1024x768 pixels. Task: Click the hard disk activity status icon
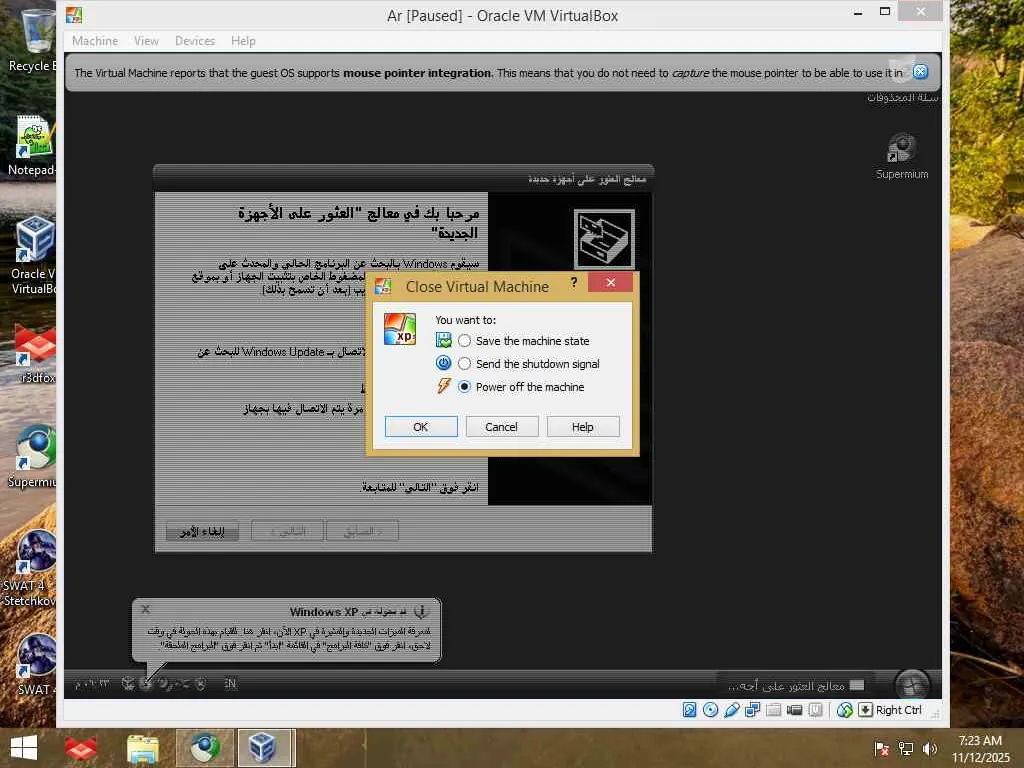[x=690, y=710]
